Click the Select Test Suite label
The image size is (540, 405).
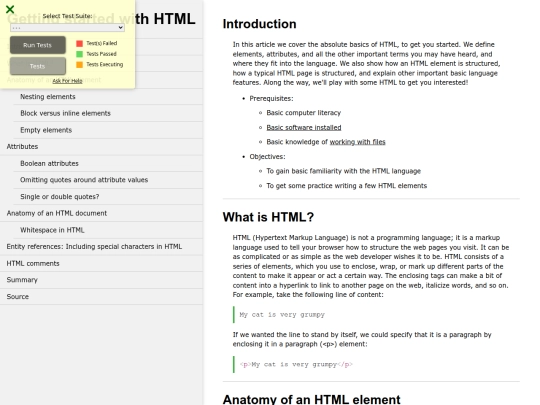[68, 16]
